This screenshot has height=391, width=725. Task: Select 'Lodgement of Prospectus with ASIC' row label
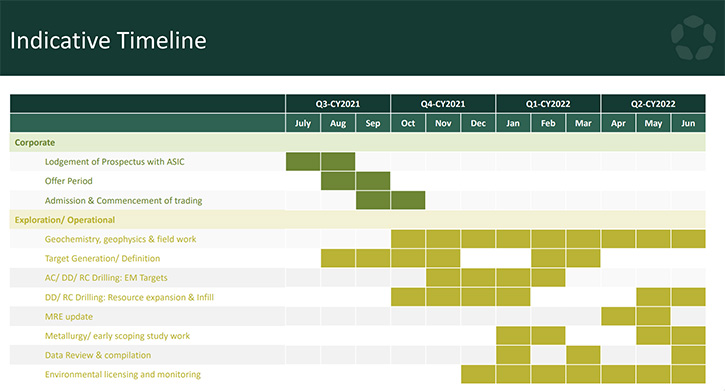point(114,162)
